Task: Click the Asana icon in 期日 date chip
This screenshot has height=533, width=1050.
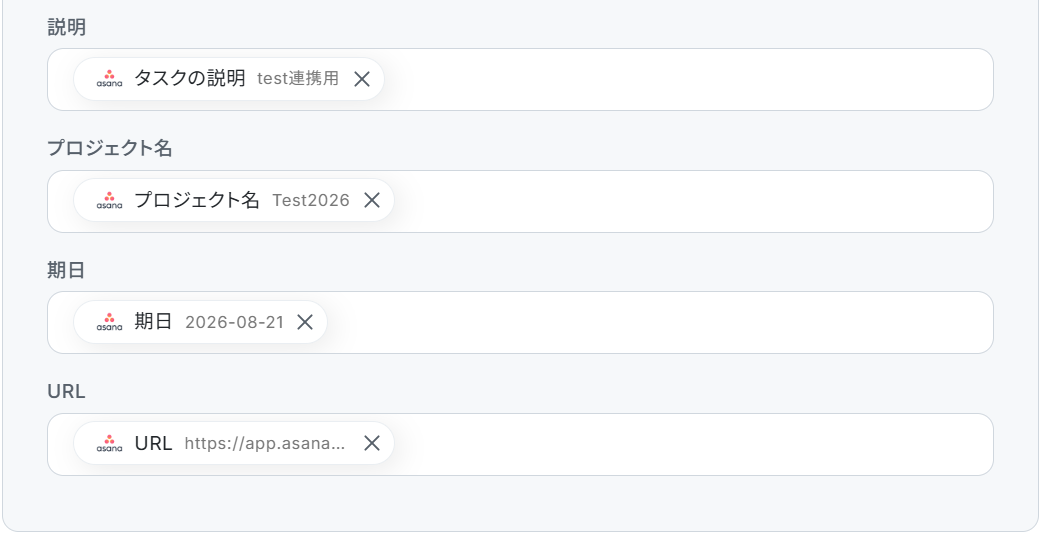Action: coord(109,322)
